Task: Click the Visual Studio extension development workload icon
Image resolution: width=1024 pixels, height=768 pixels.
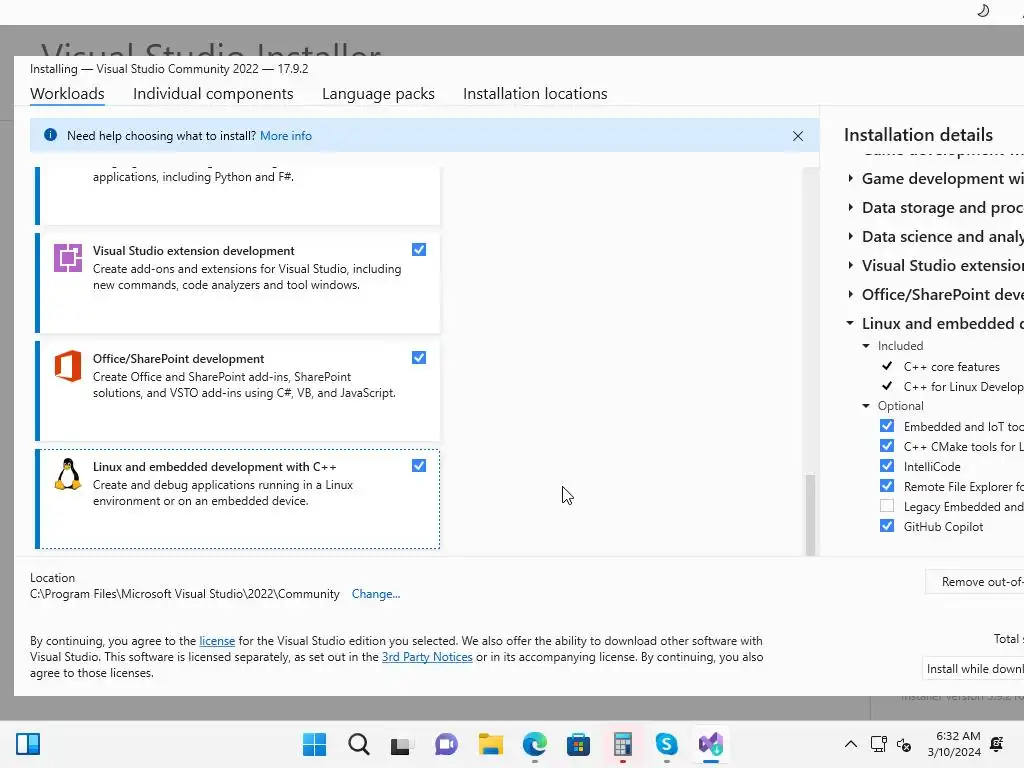Action: 68,258
